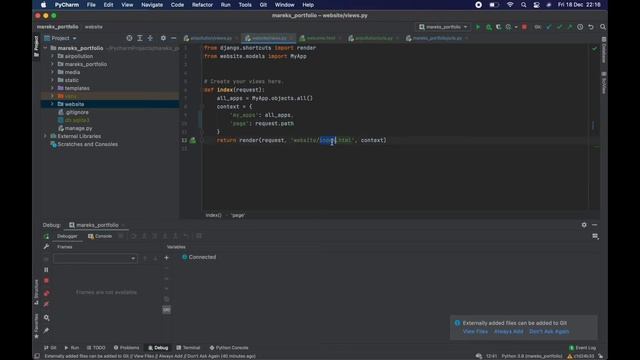Viewport: 640px width, 360px height.
Task: Click Don't Ask Again link in notification
Action: 549,331
